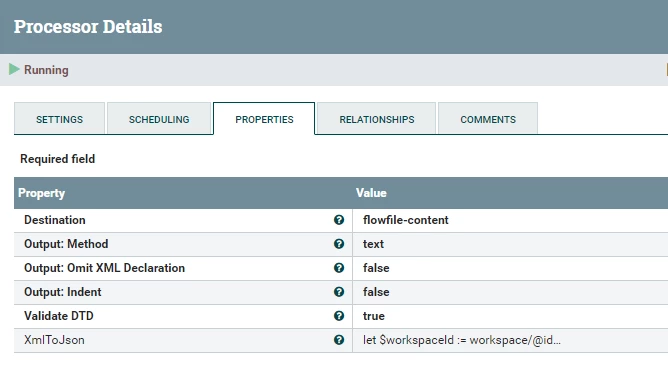Click the Required field label
668x367 pixels.
(58, 159)
